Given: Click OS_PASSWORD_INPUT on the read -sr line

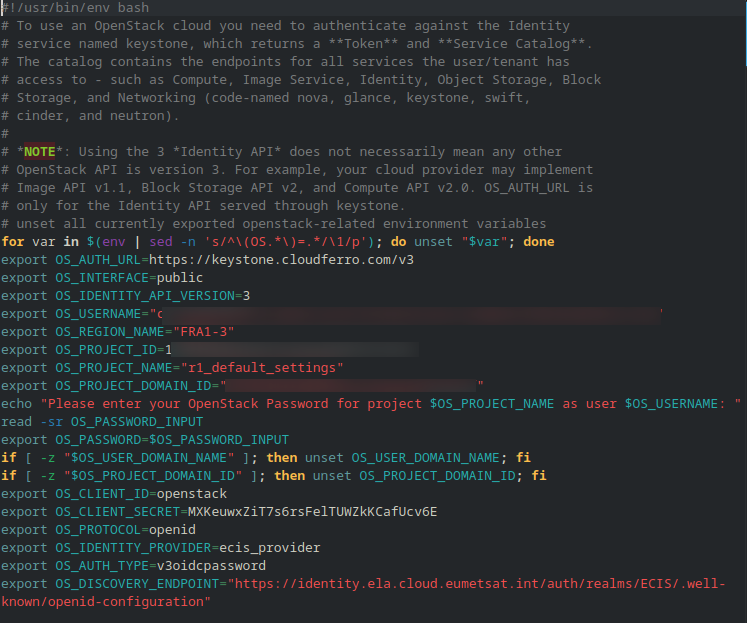Looking at the screenshot, I should coord(137,422).
